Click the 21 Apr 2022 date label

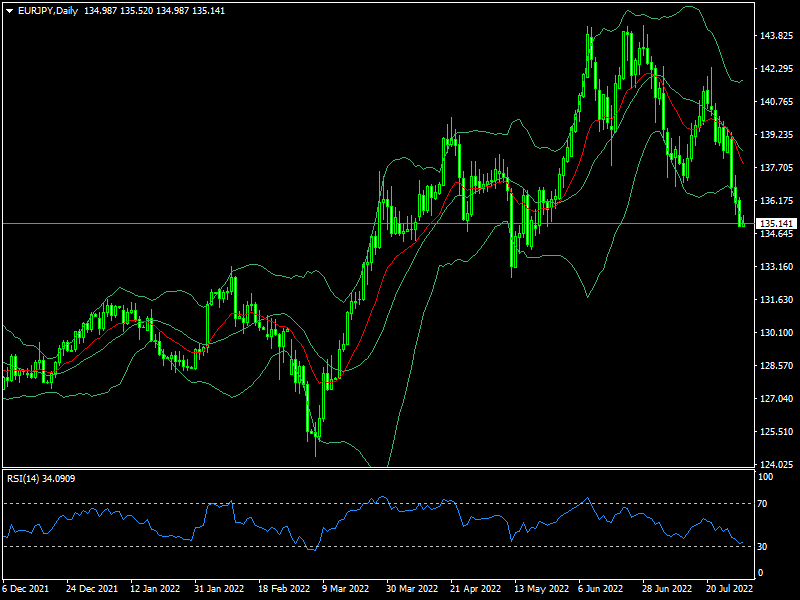pos(476,589)
